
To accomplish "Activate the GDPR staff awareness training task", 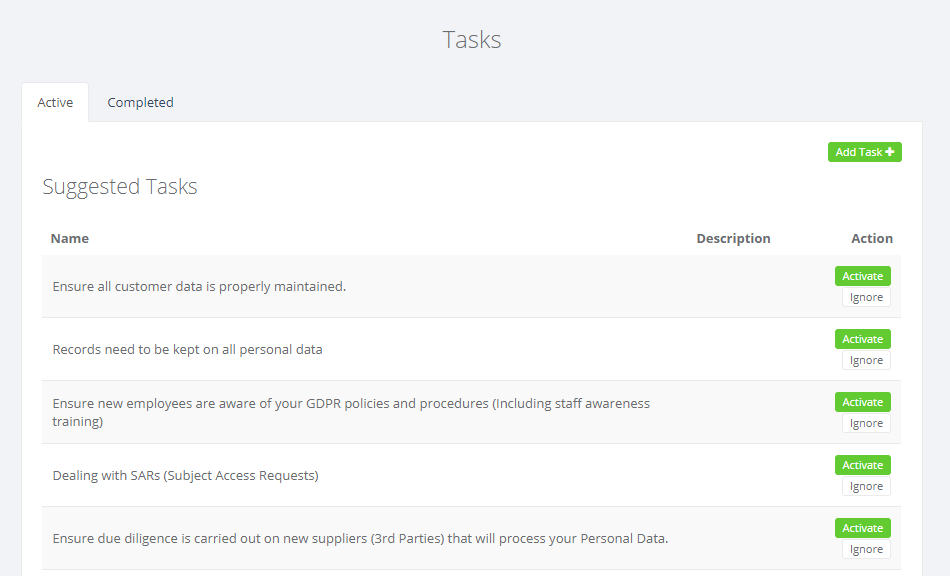I will point(862,402).
